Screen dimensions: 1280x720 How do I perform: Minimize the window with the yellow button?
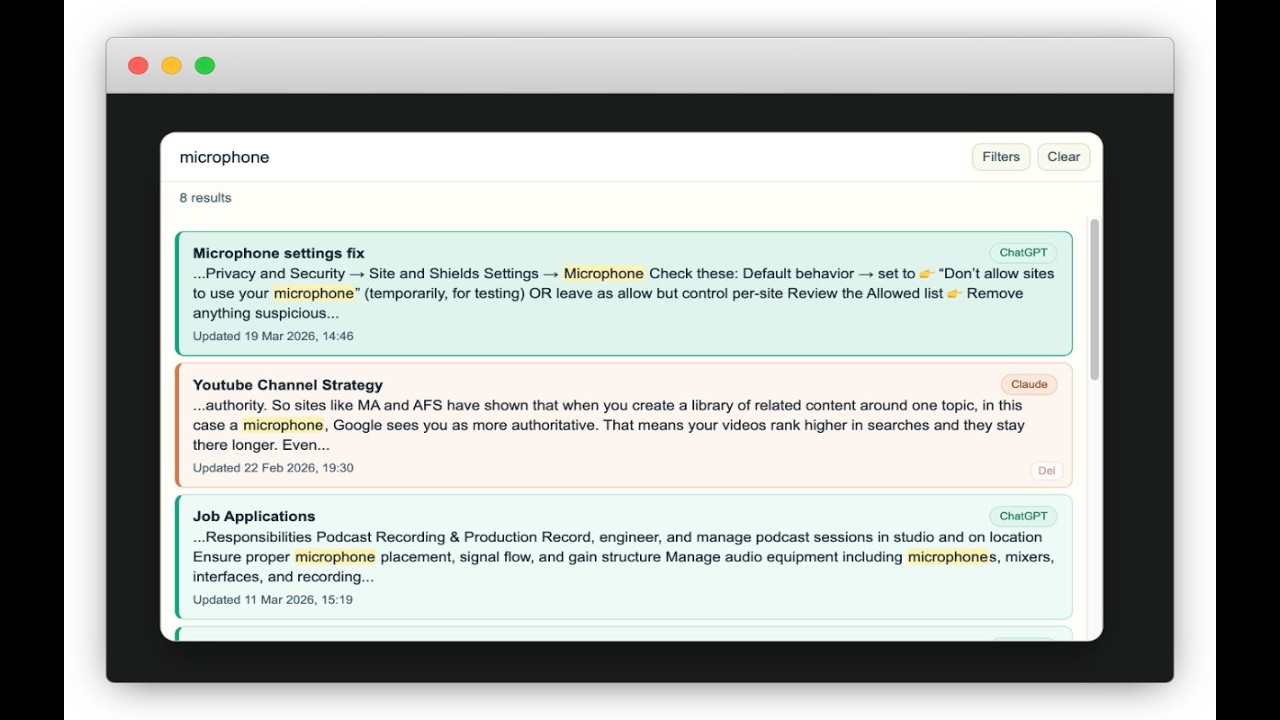pyautogui.click(x=172, y=66)
